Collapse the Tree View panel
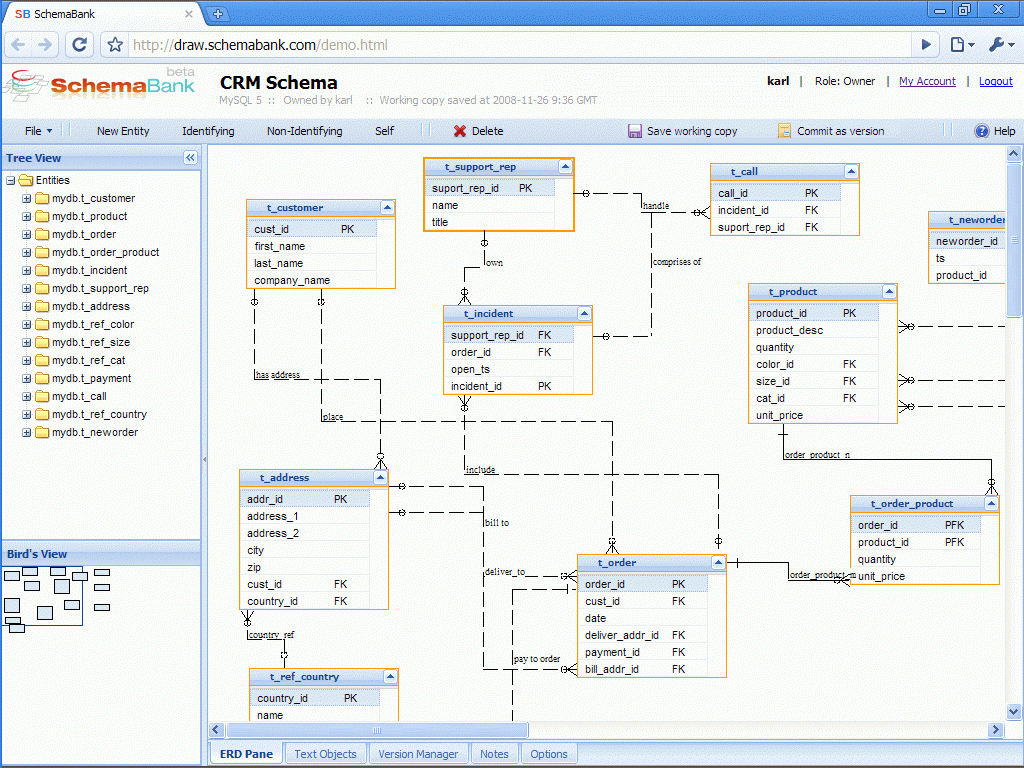The image size is (1024, 768). coord(189,158)
